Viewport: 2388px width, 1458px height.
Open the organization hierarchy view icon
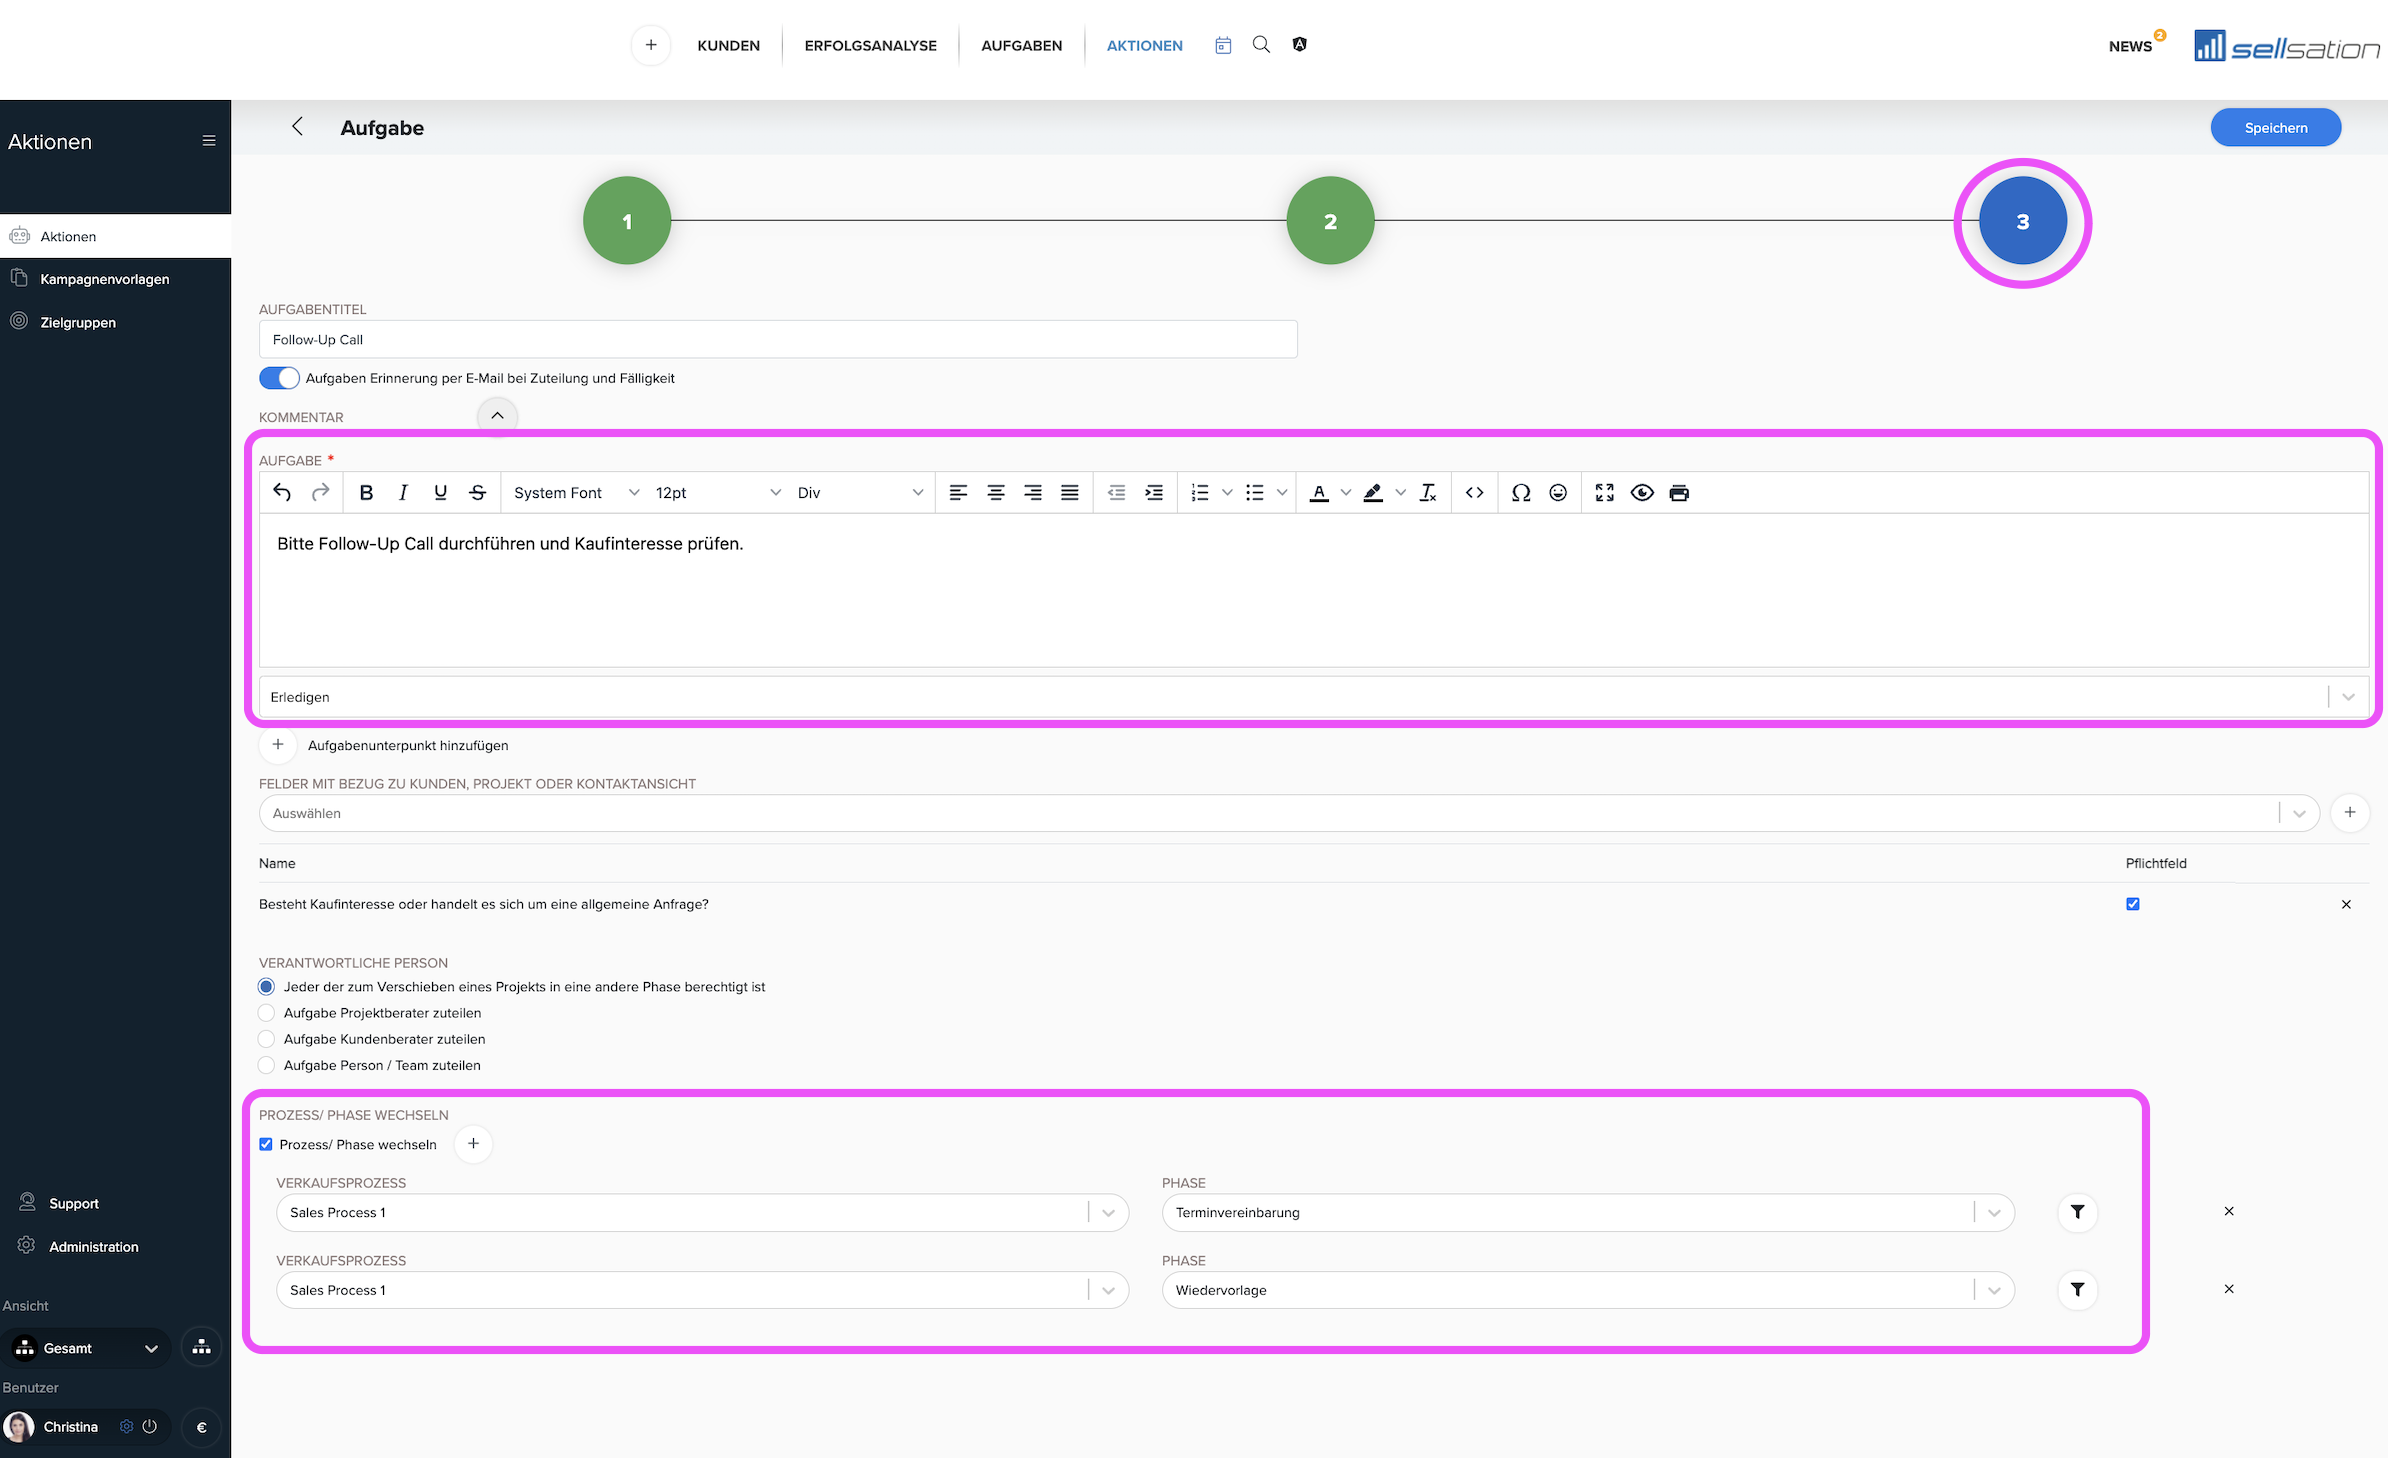click(202, 1347)
